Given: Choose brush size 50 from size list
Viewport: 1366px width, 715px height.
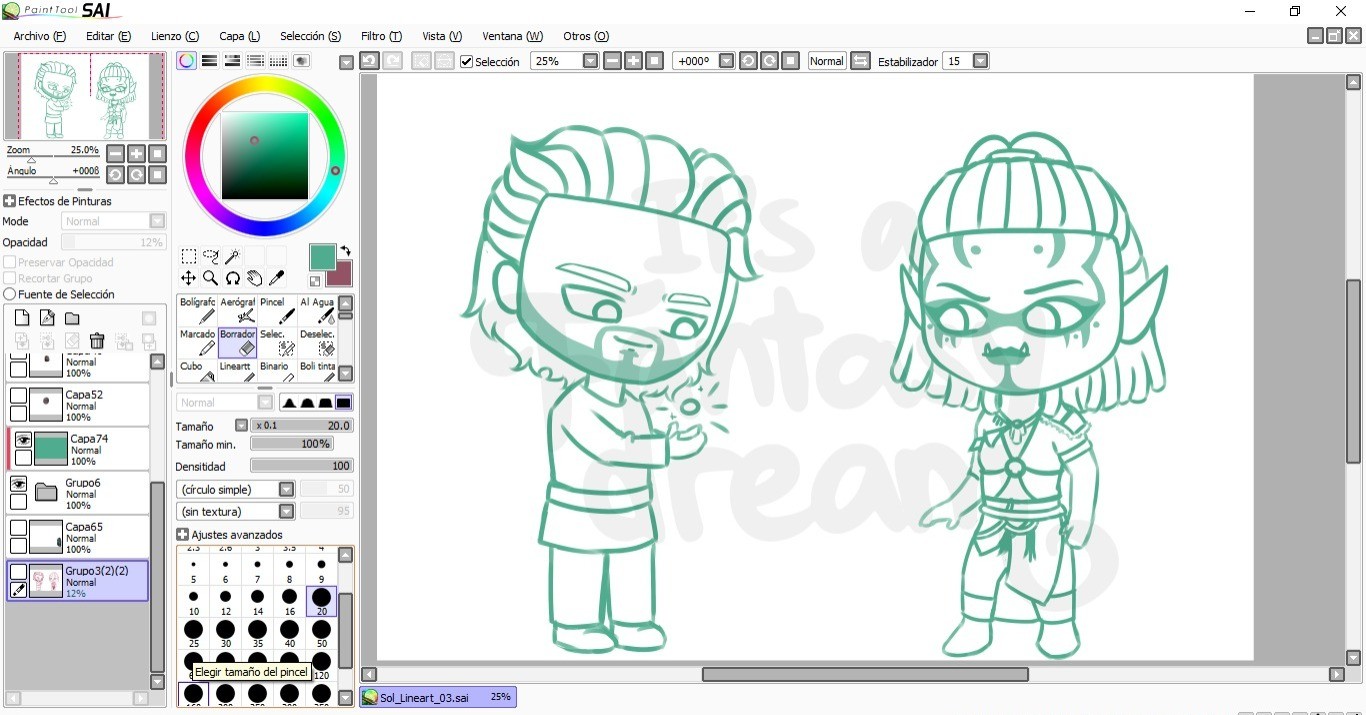Looking at the screenshot, I should coord(321,630).
